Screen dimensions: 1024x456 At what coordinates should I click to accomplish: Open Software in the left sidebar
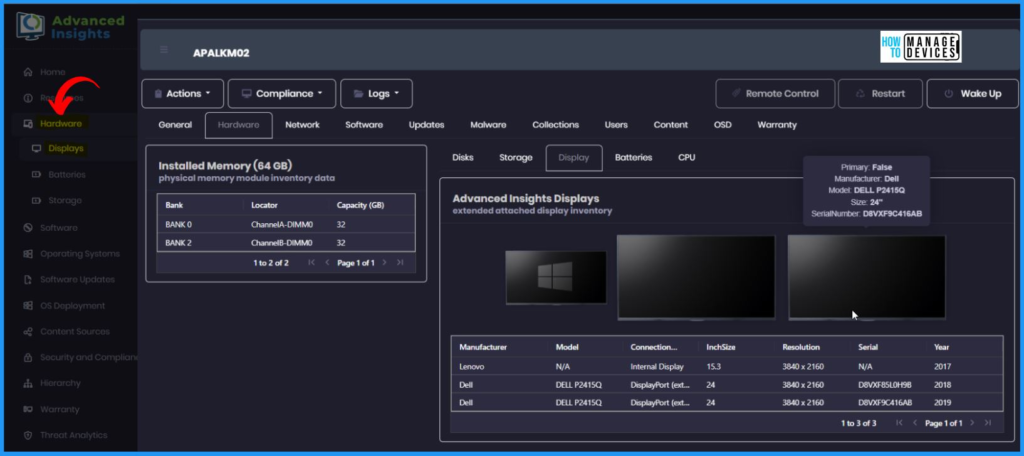[x=59, y=228]
